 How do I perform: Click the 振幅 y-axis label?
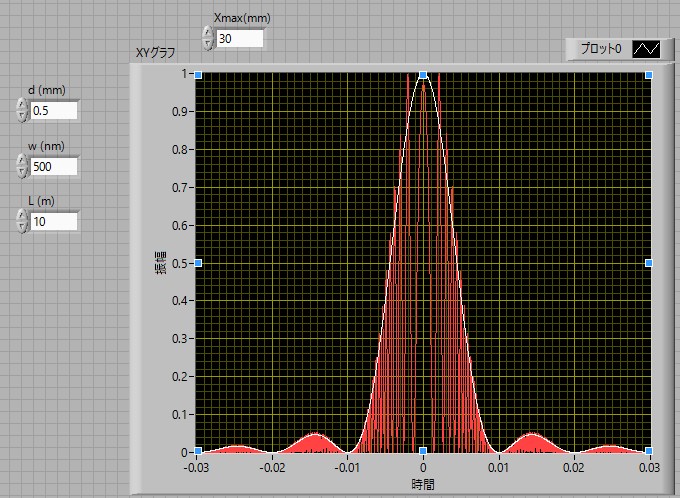[162, 263]
